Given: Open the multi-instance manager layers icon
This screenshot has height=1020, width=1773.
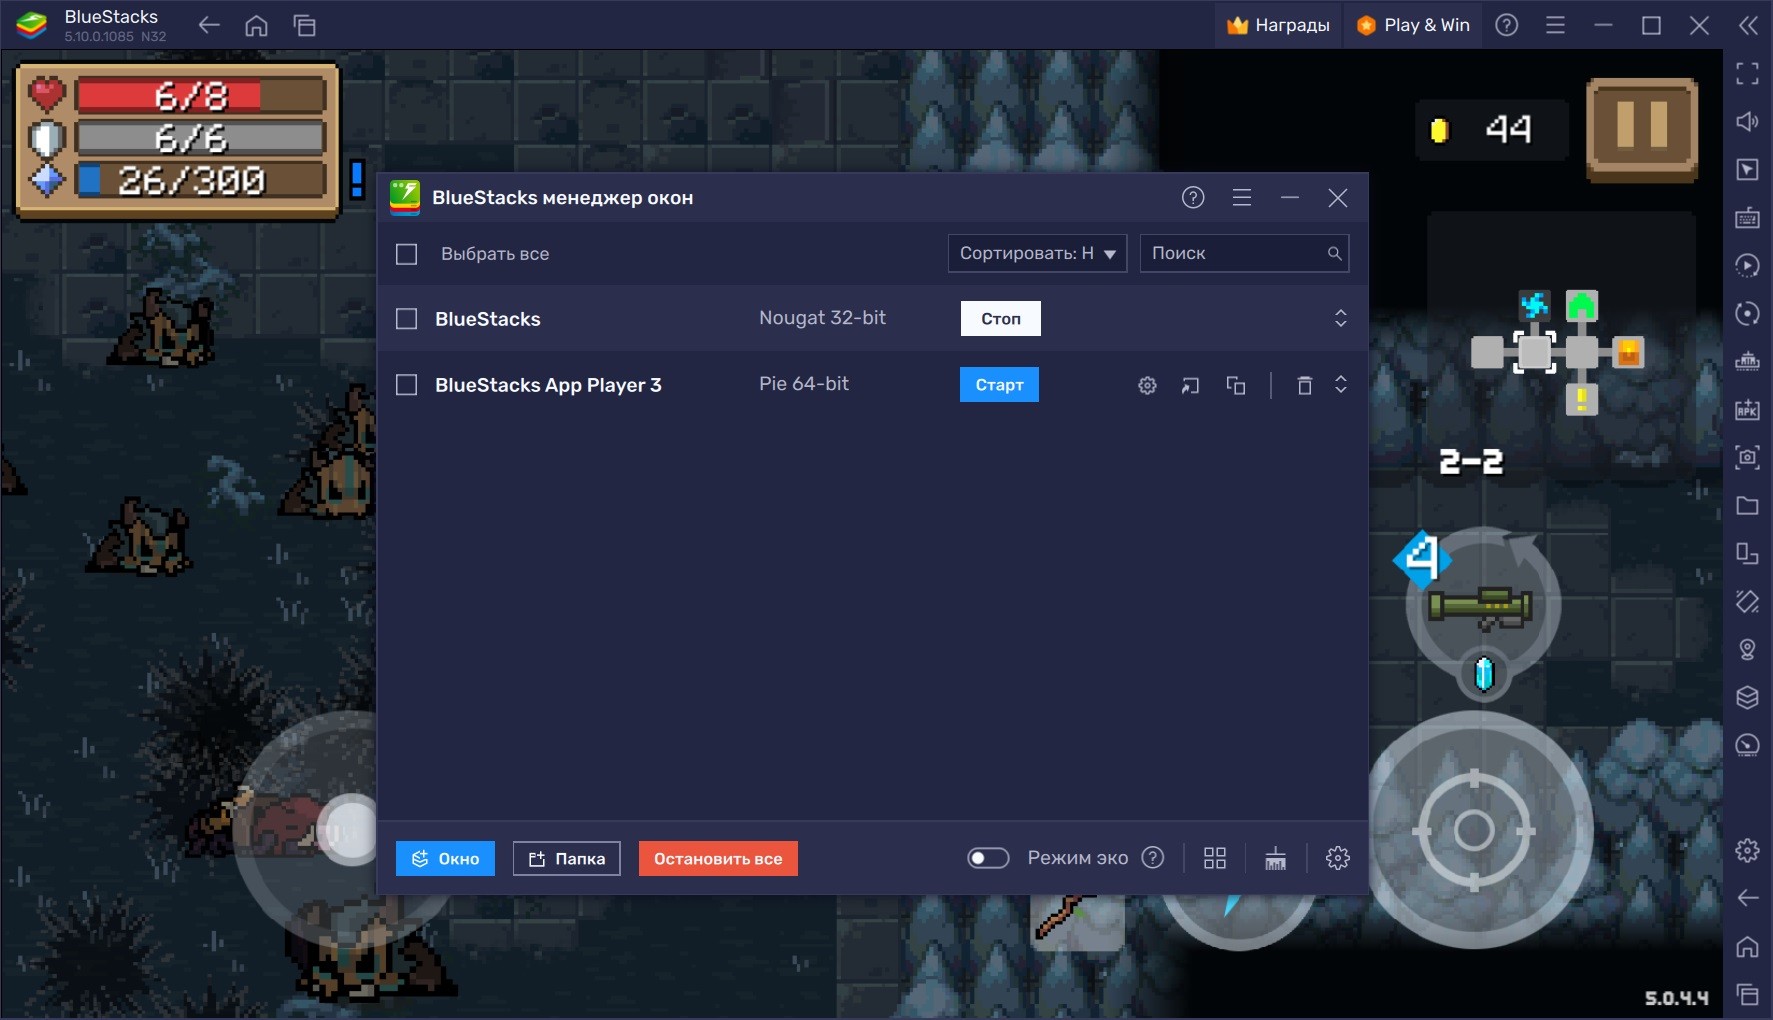Looking at the screenshot, I should click(x=1747, y=697).
